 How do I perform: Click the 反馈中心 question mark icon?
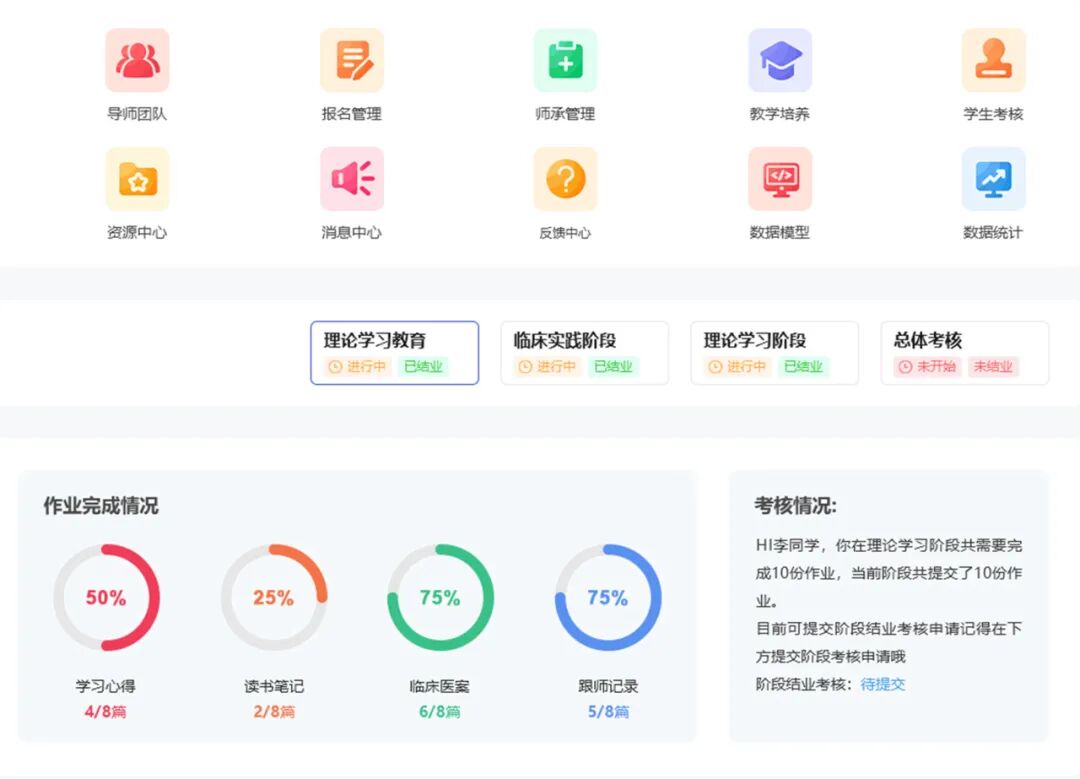tap(565, 180)
